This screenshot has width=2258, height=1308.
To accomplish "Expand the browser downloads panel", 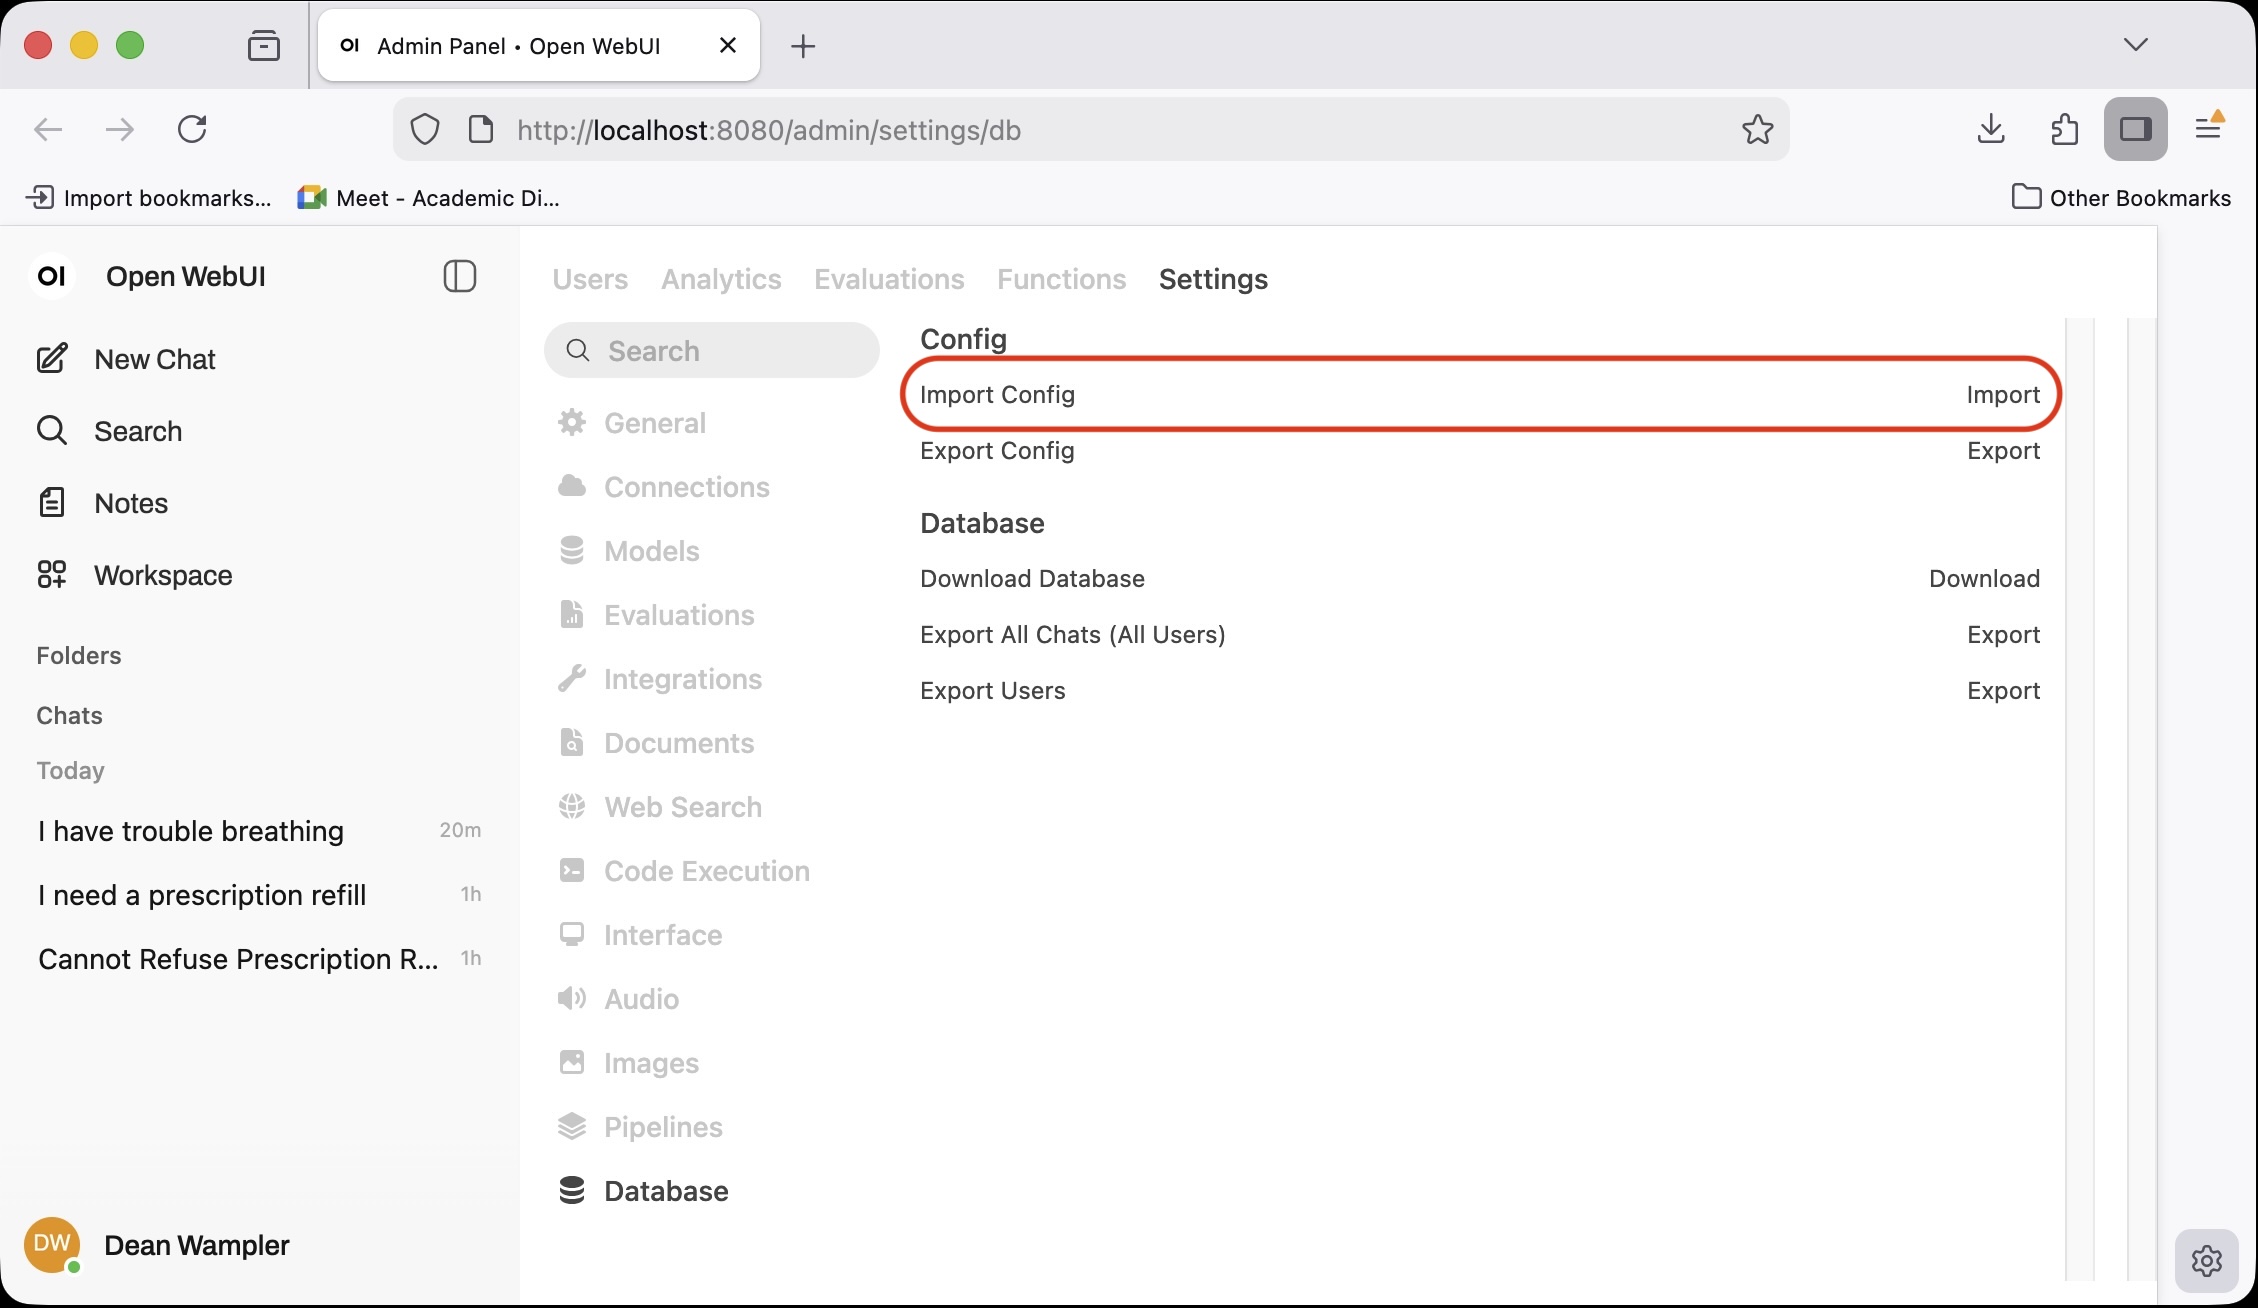I will (x=1990, y=129).
